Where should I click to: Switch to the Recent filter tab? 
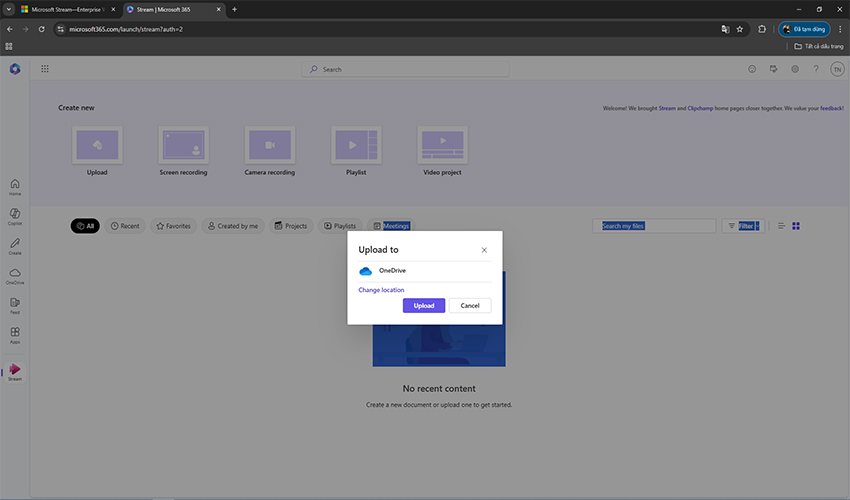point(125,226)
